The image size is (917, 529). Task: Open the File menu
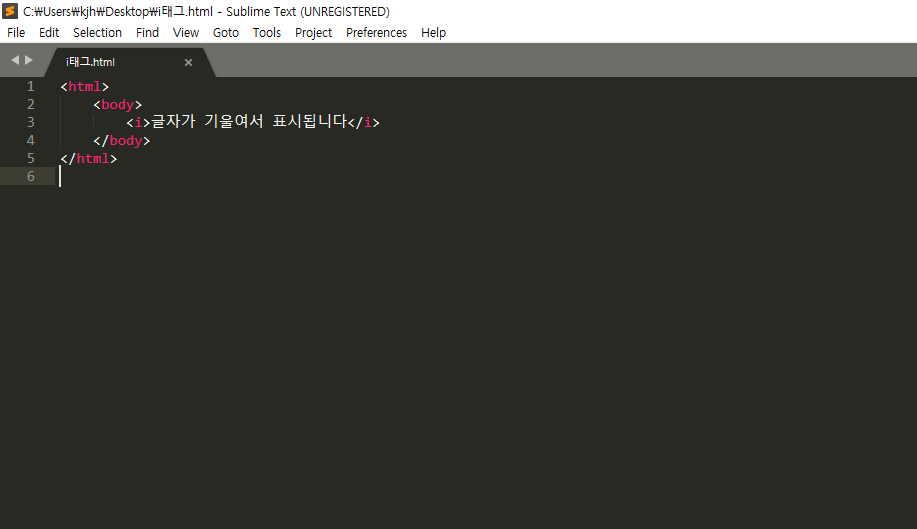(16, 33)
